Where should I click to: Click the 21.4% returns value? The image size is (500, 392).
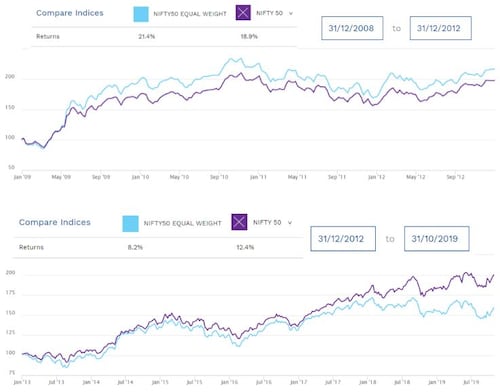tap(147, 36)
